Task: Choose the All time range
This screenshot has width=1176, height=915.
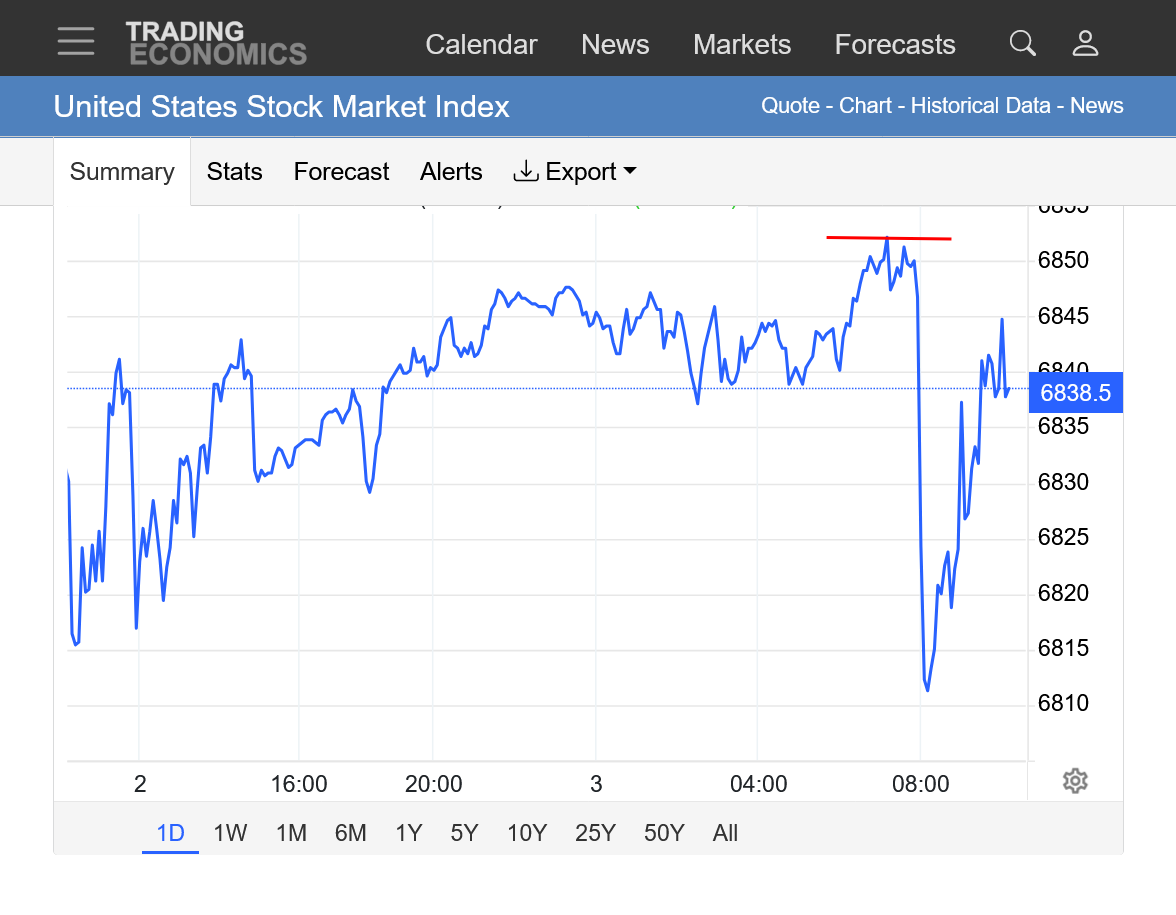Action: 725,833
